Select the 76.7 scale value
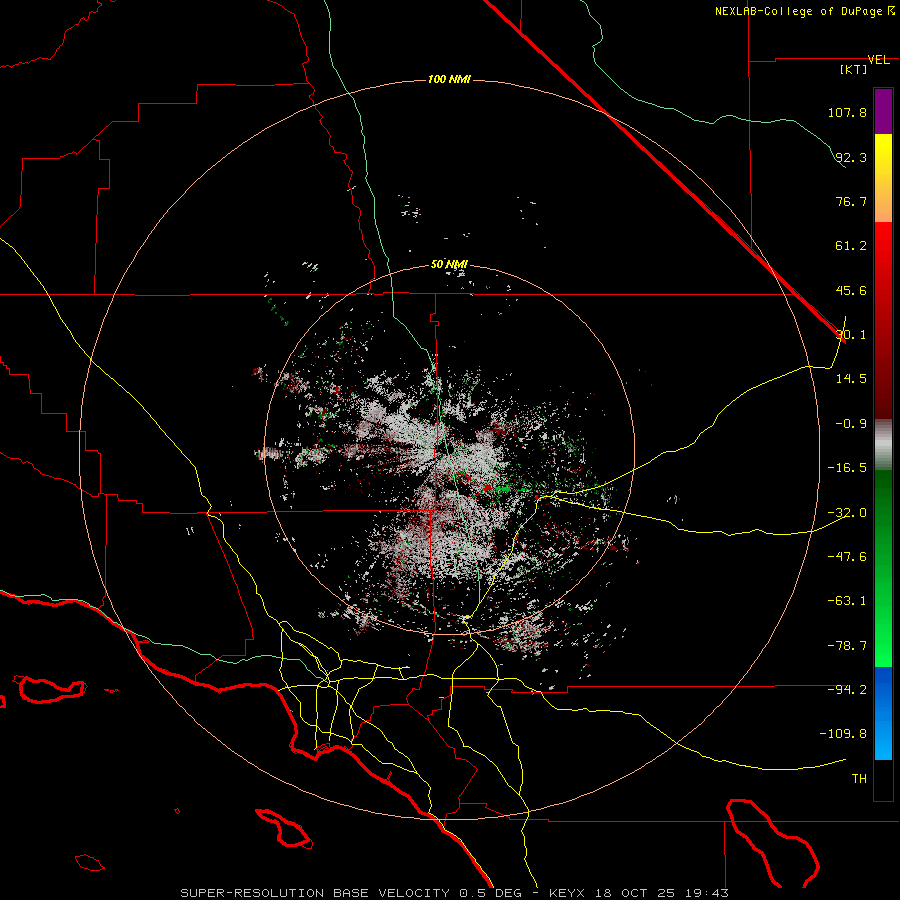 pyautogui.click(x=851, y=201)
